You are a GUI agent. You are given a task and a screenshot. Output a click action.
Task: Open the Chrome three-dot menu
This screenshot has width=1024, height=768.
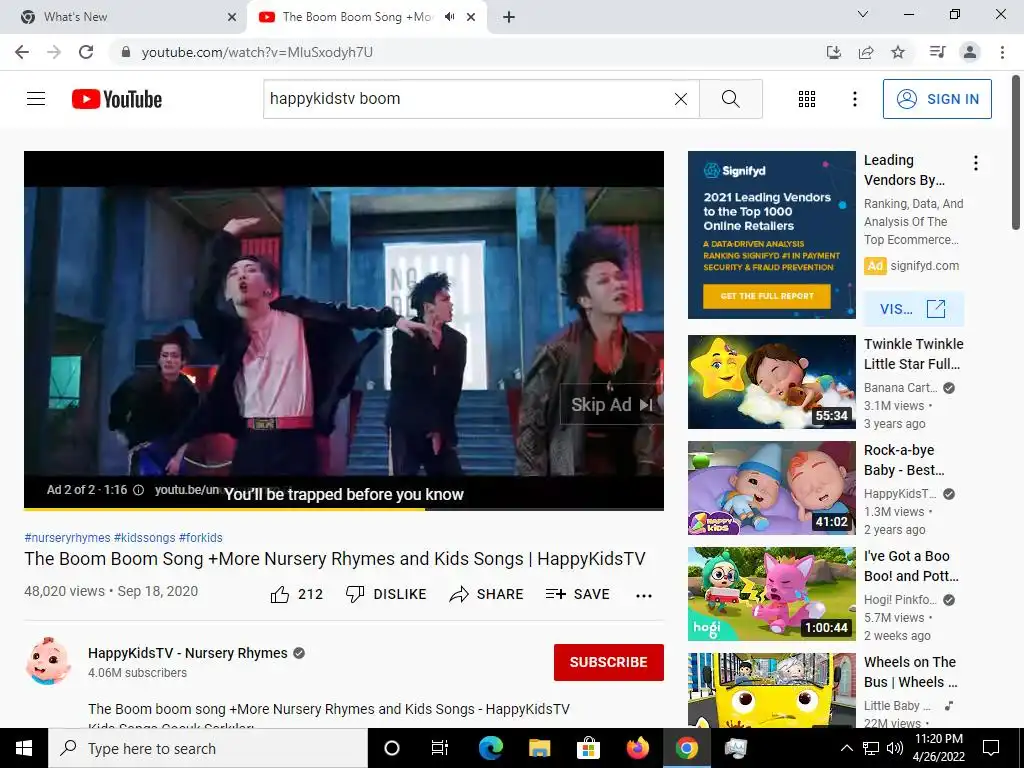1002,52
